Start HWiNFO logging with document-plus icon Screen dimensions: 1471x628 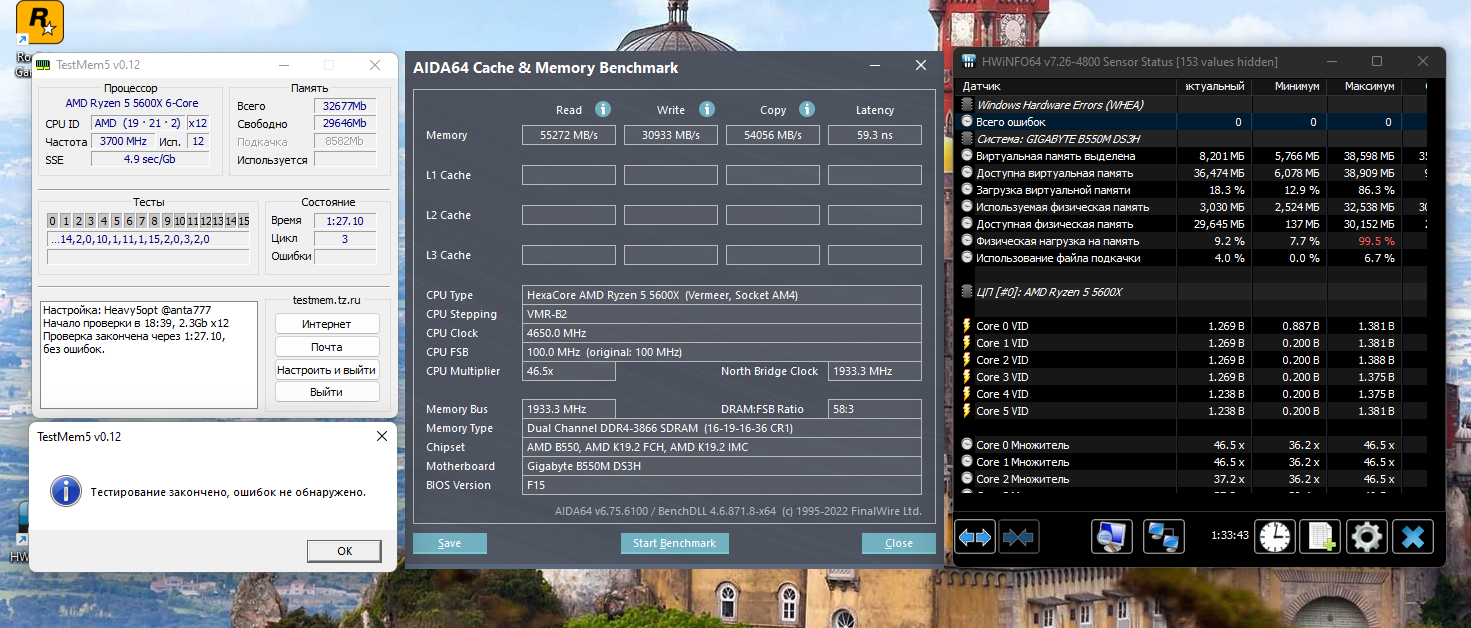point(1320,537)
